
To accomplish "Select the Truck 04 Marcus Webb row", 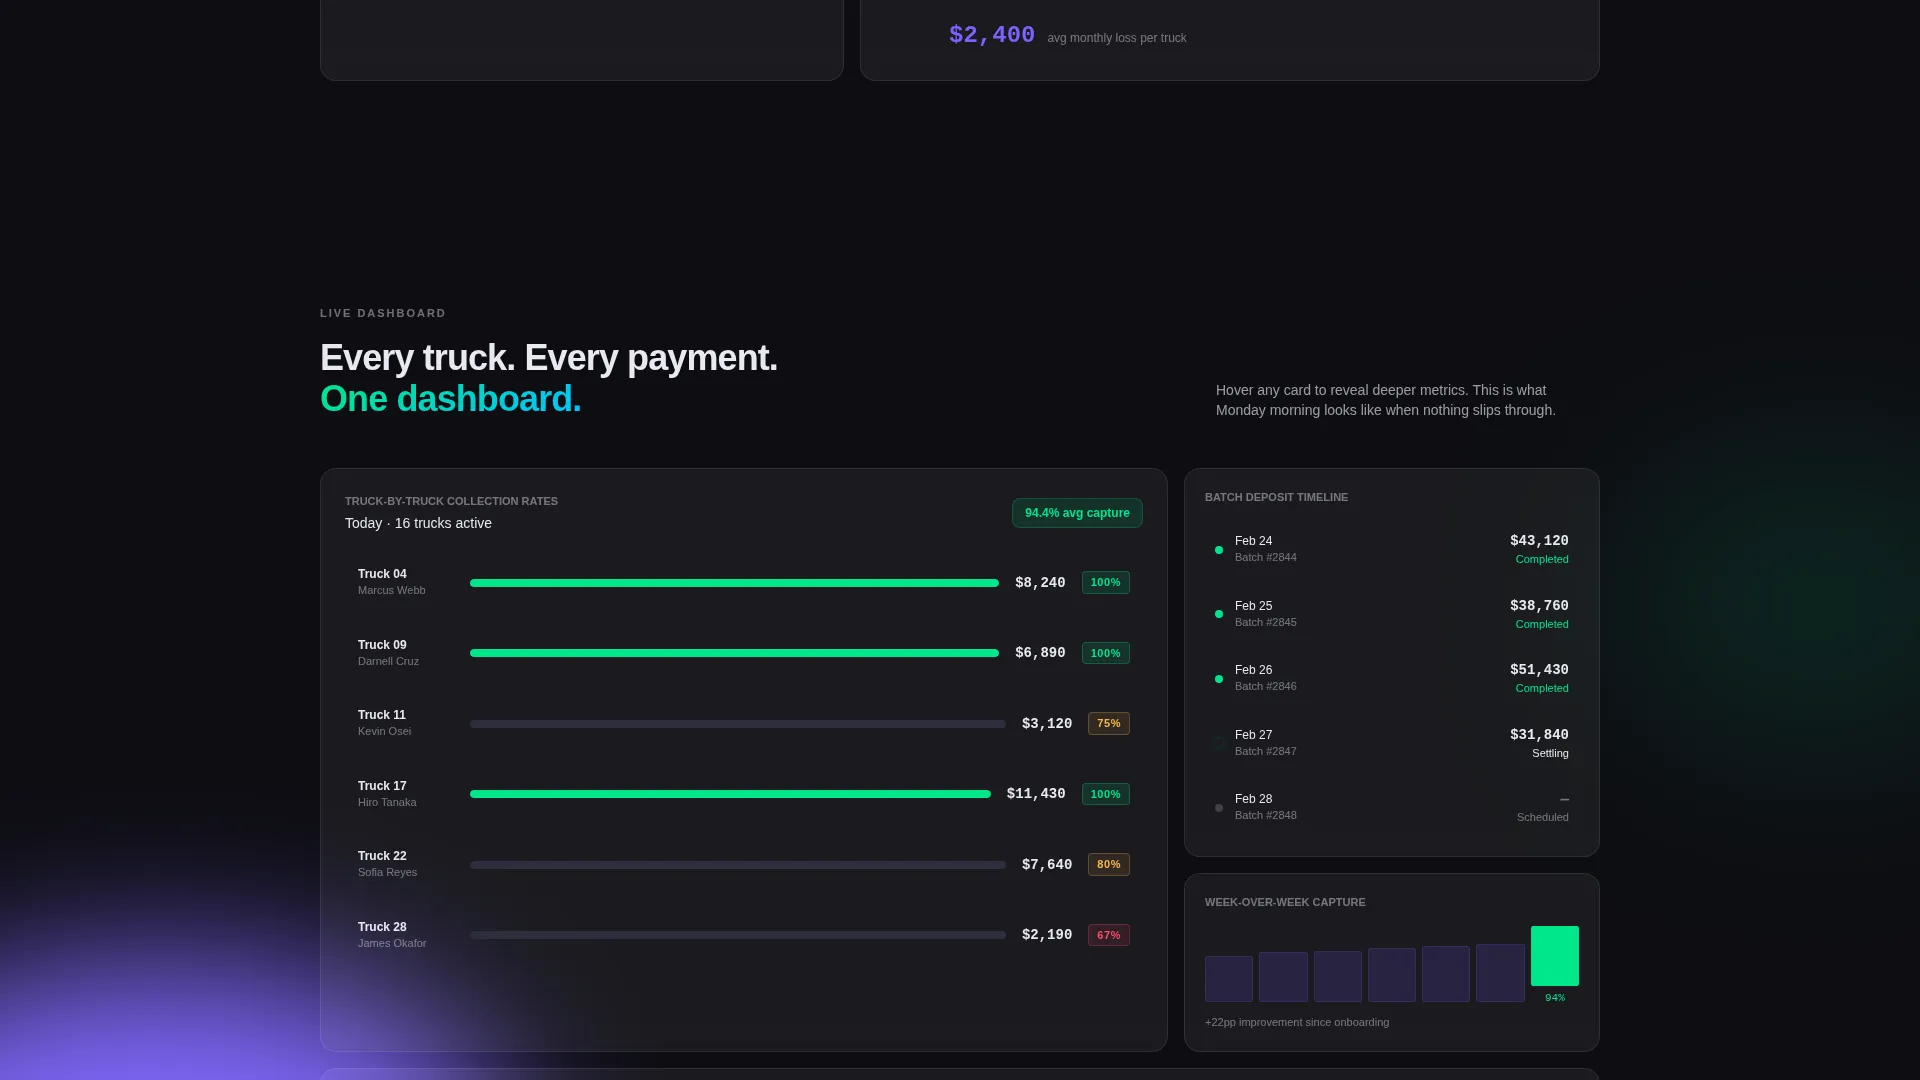I will point(743,582).
